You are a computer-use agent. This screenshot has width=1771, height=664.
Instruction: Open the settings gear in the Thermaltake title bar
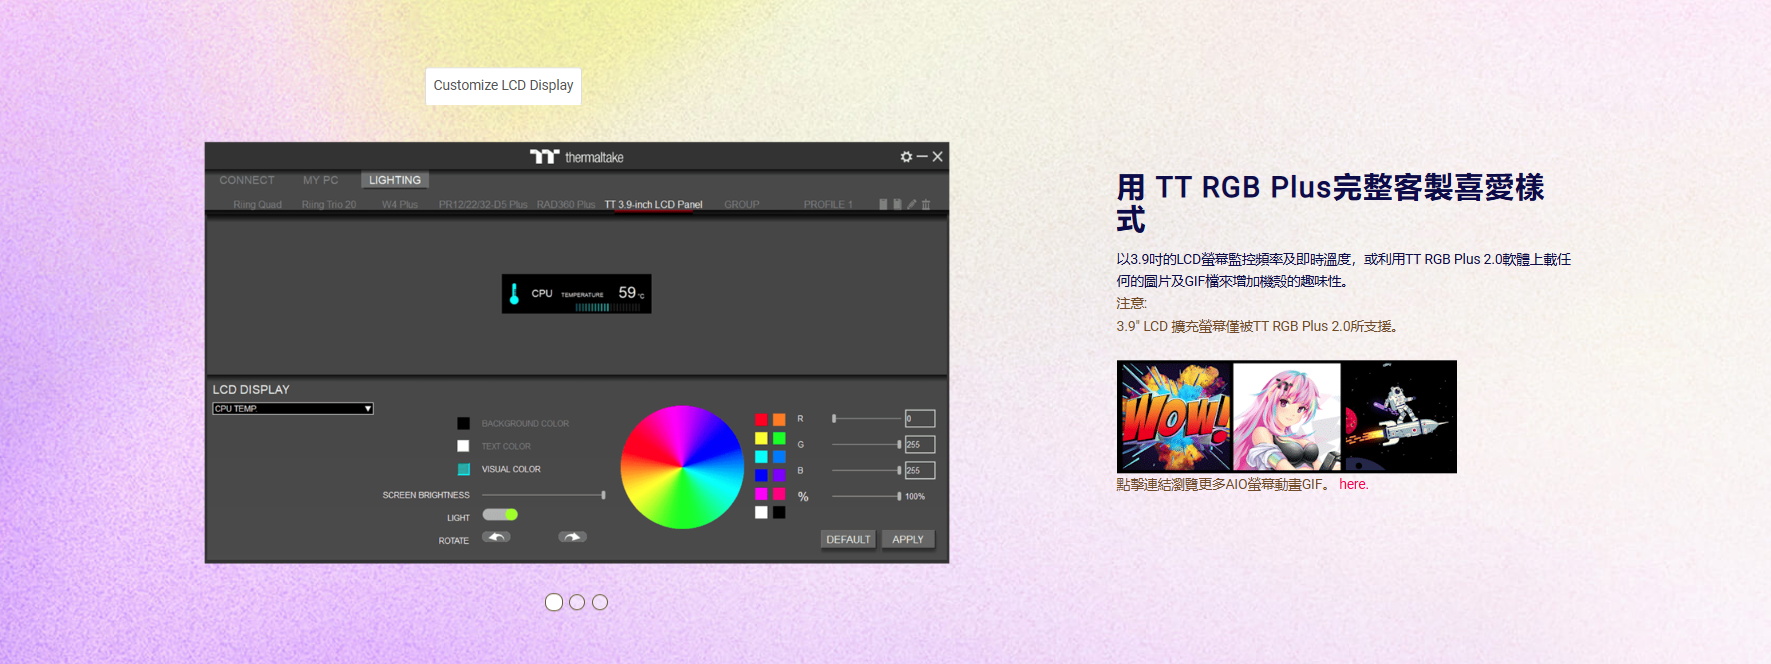(906, 157)
